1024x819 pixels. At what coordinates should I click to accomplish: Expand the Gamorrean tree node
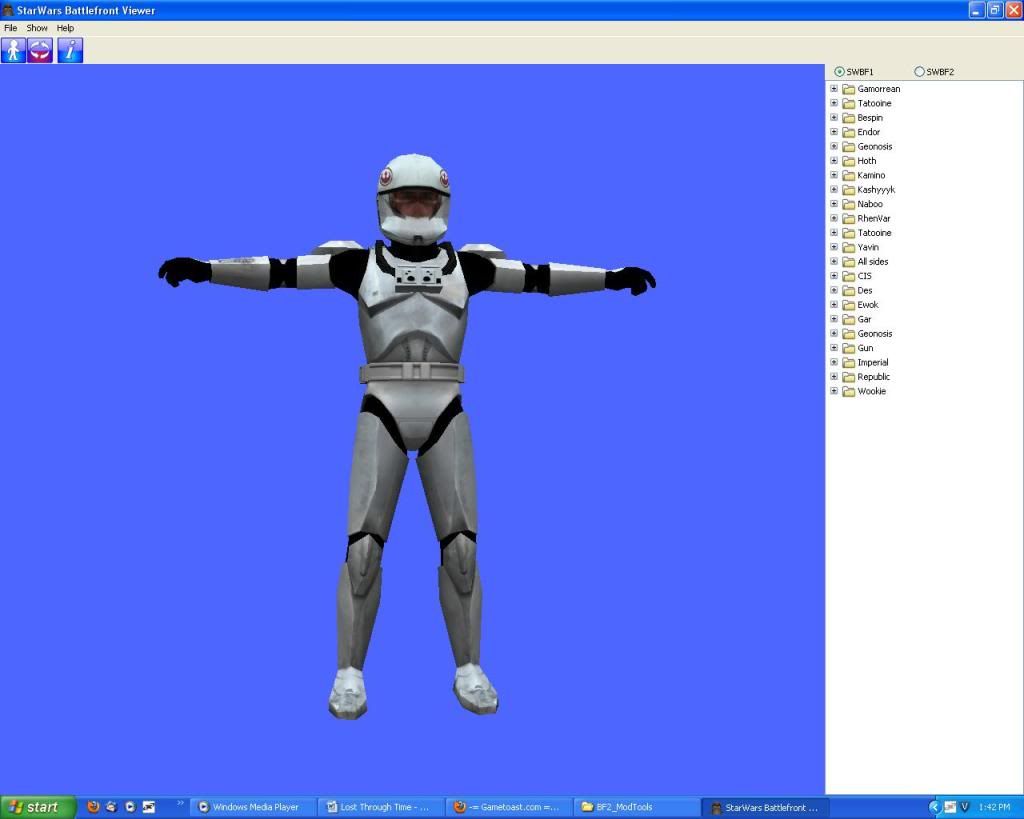pos(834,88)
